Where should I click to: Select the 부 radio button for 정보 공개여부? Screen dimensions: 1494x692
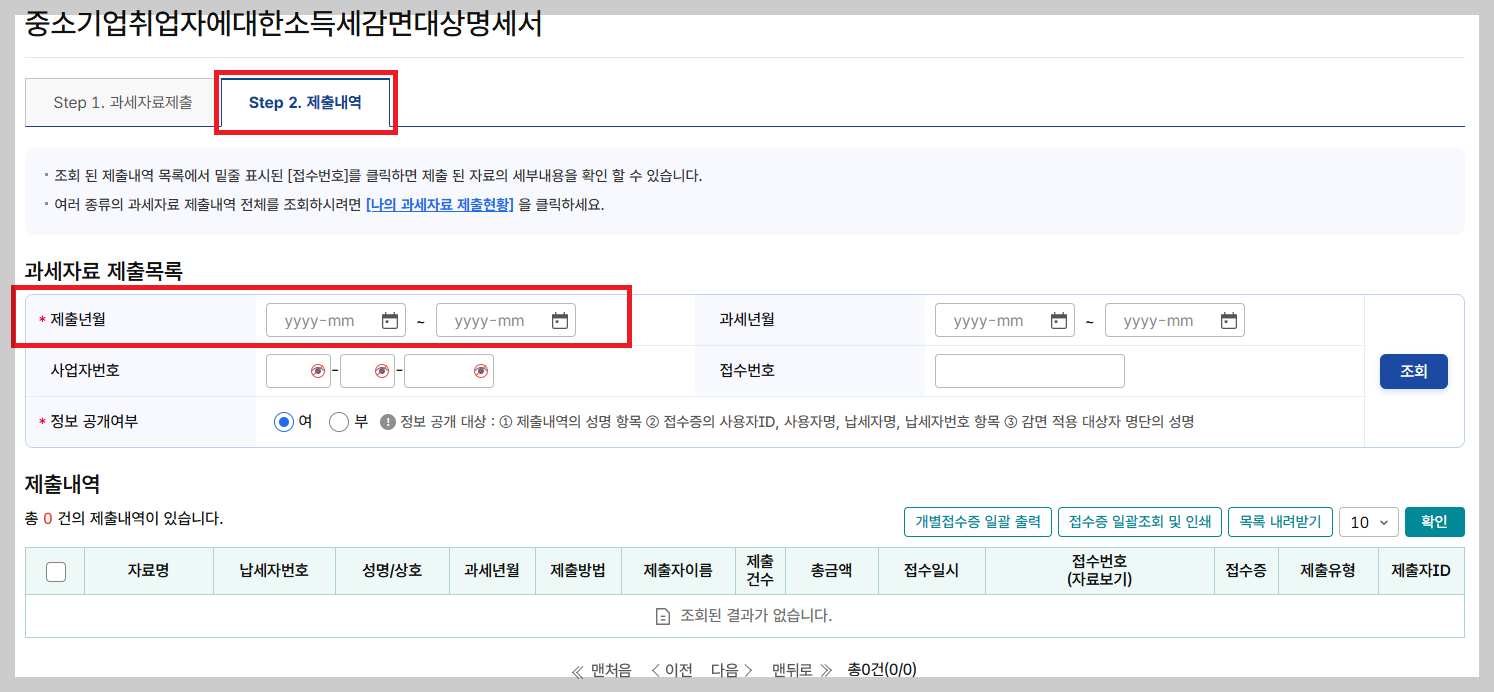tap(339, 421)
